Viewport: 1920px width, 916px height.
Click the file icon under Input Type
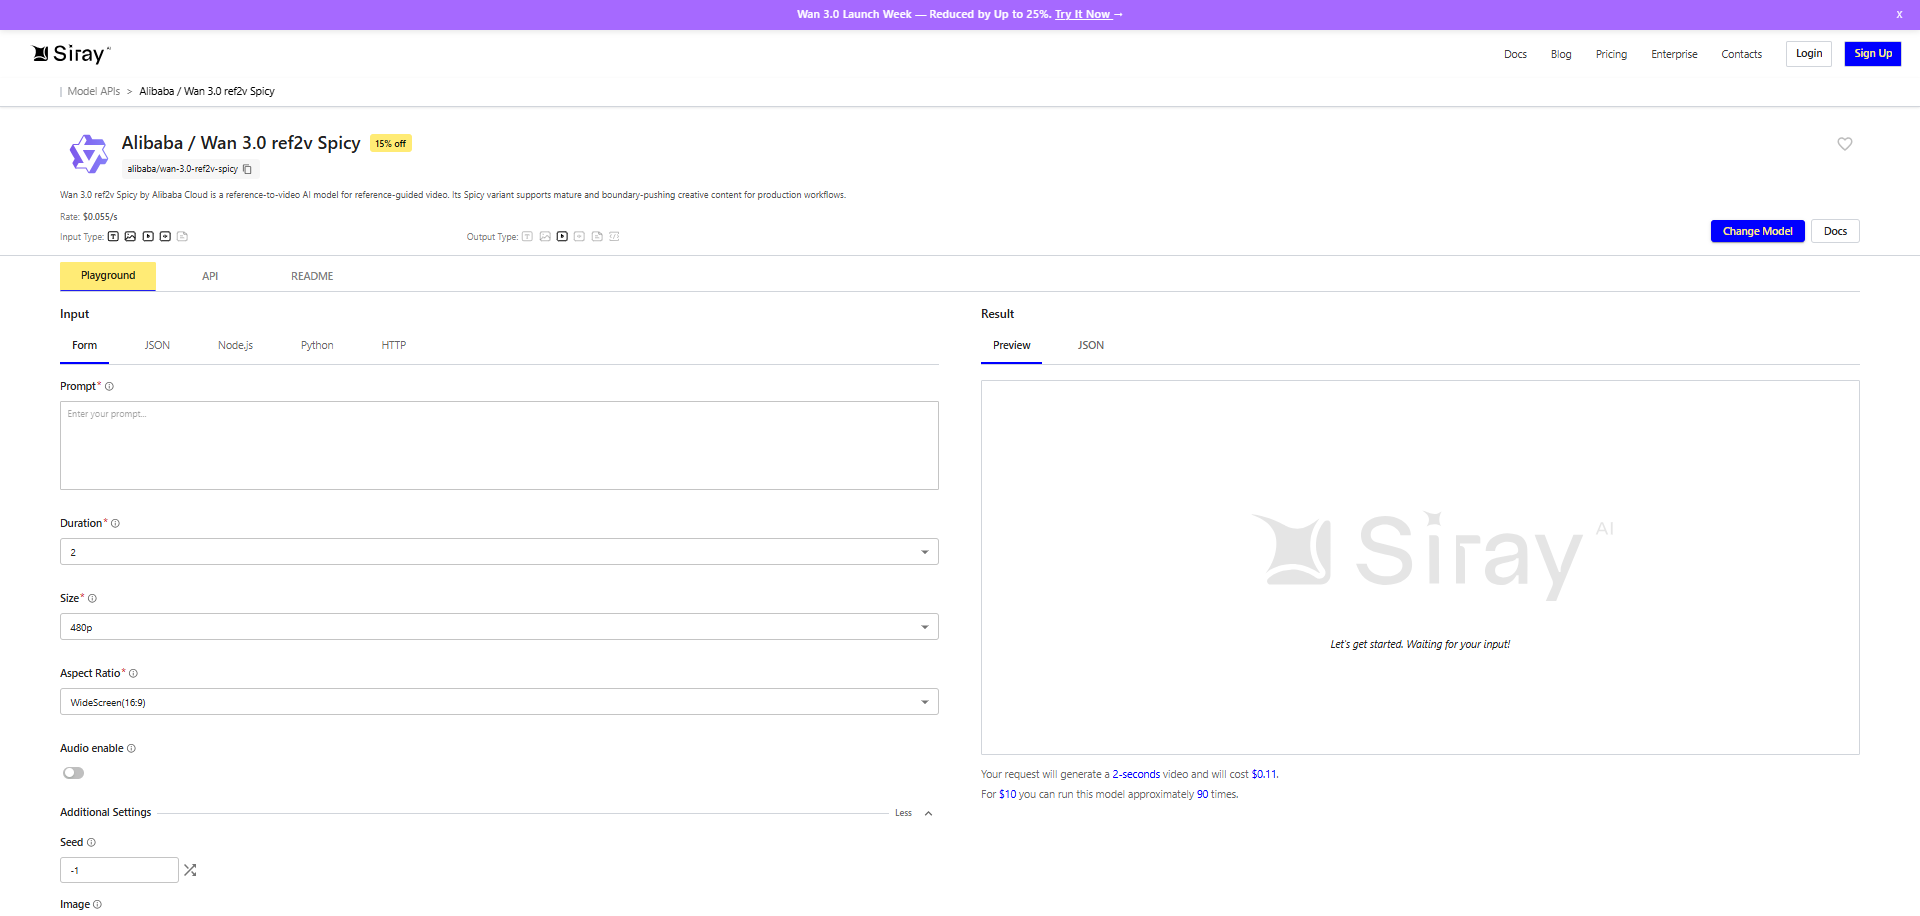tap(182, 237)
